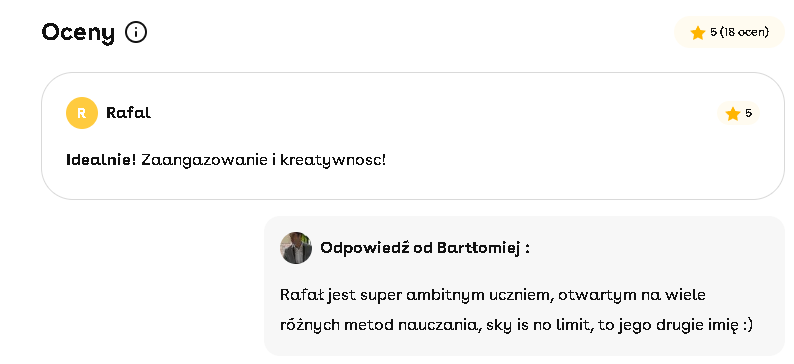The width and height of the screenshot is (794, 364).
Task: Click the star icon in Rafal's rating badge
Action: coord(733,114)
